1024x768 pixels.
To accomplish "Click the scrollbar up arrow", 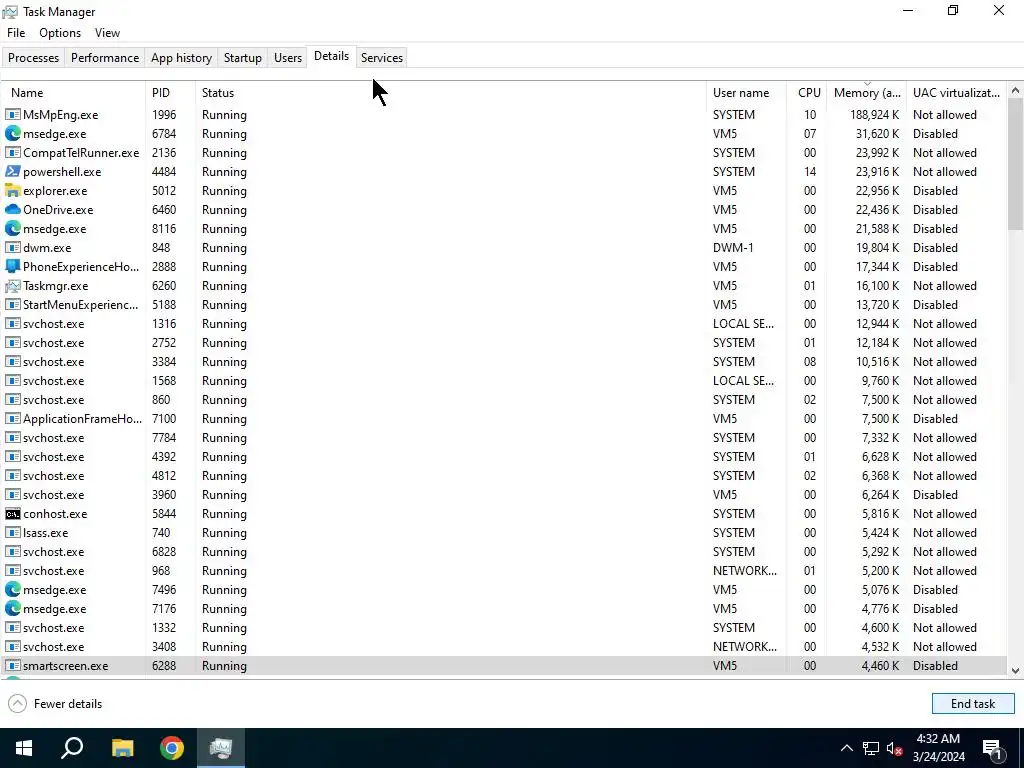I will (1015, 91).
